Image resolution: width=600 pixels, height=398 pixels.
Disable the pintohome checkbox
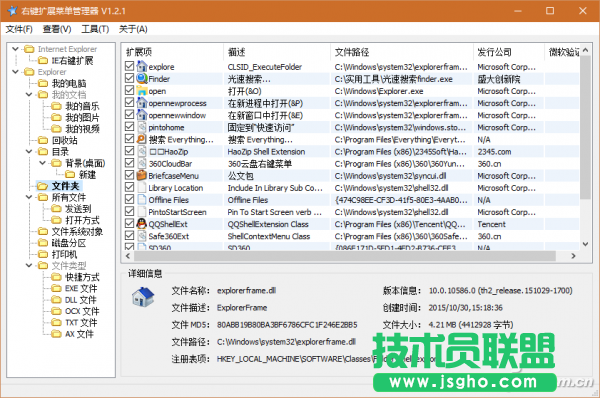coord(129,127)
